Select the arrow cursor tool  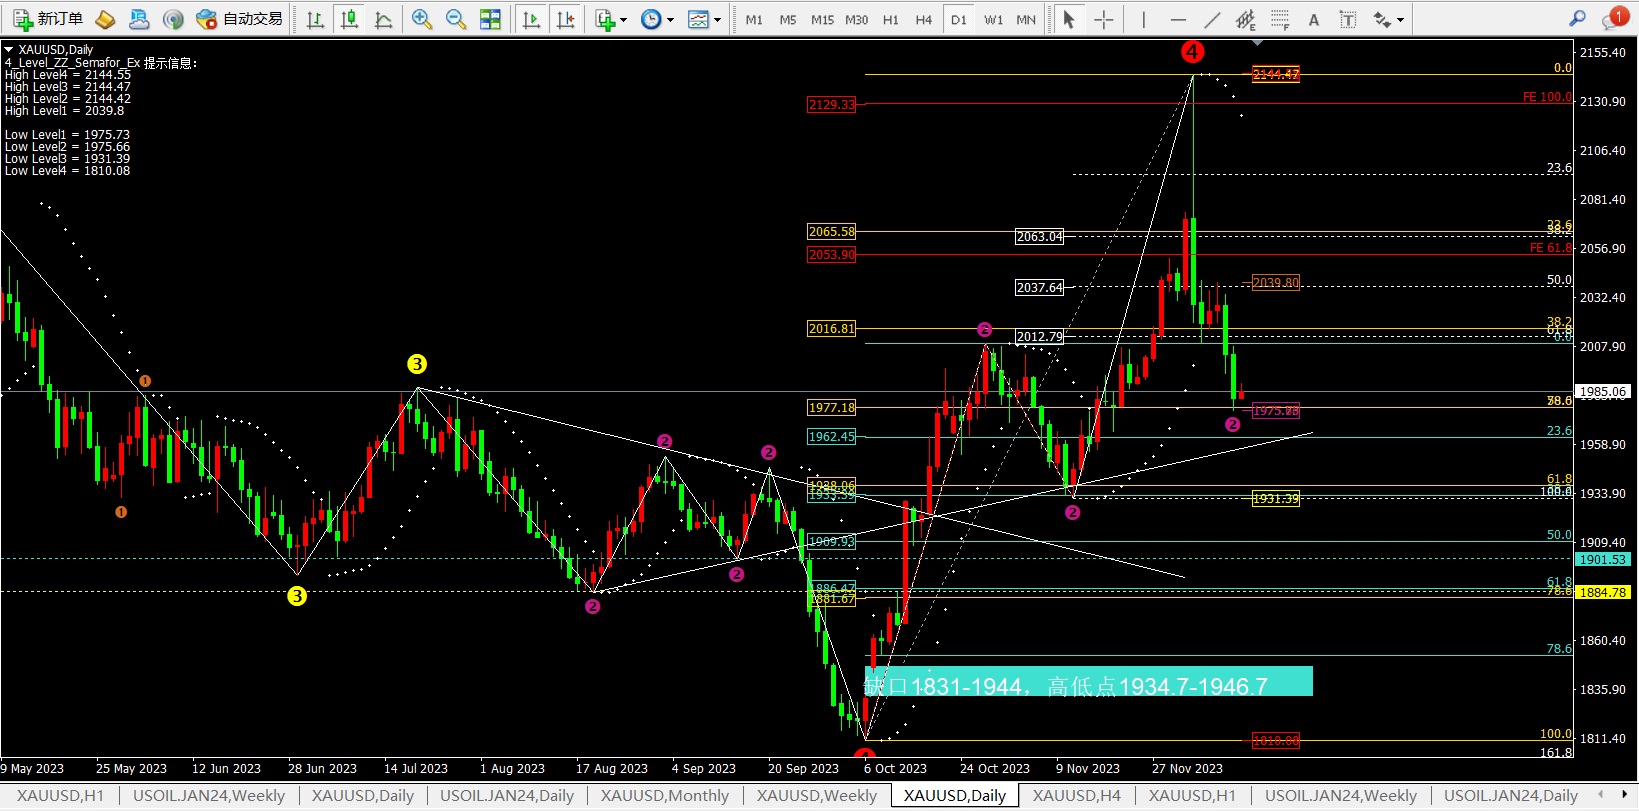1069,19
